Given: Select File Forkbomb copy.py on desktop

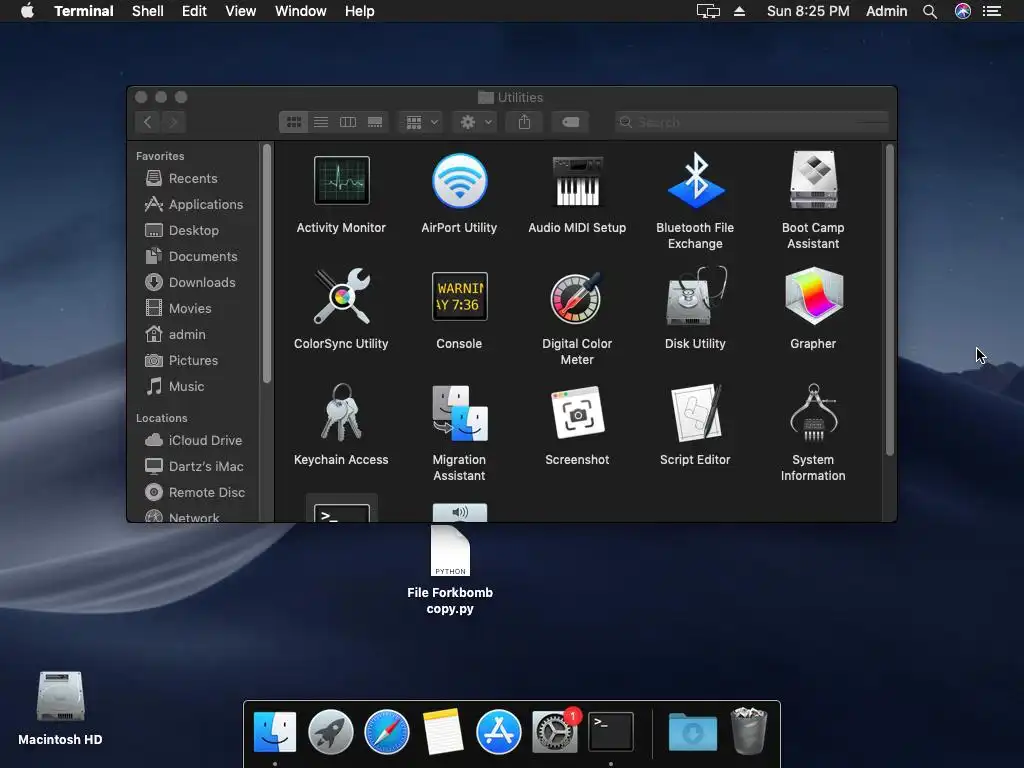Looking at the screenshot, I should [450, 552].
